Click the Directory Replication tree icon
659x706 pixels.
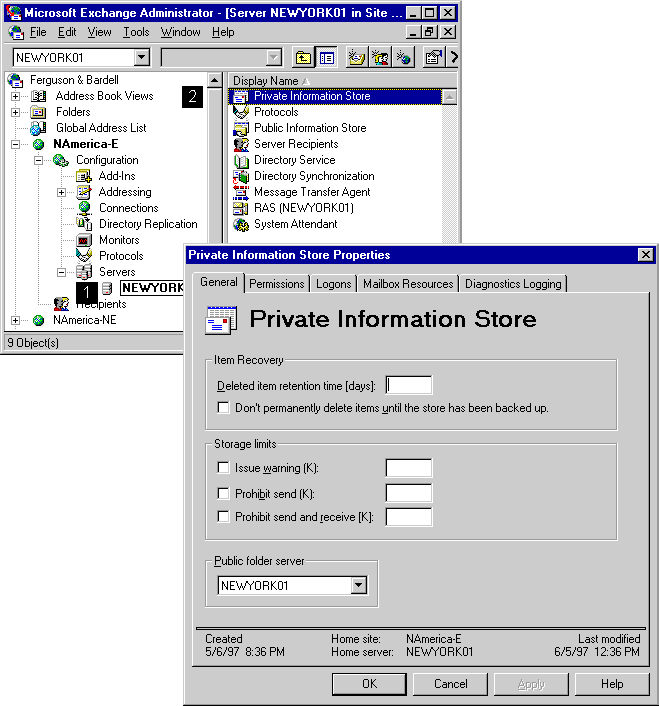(84, 224)
